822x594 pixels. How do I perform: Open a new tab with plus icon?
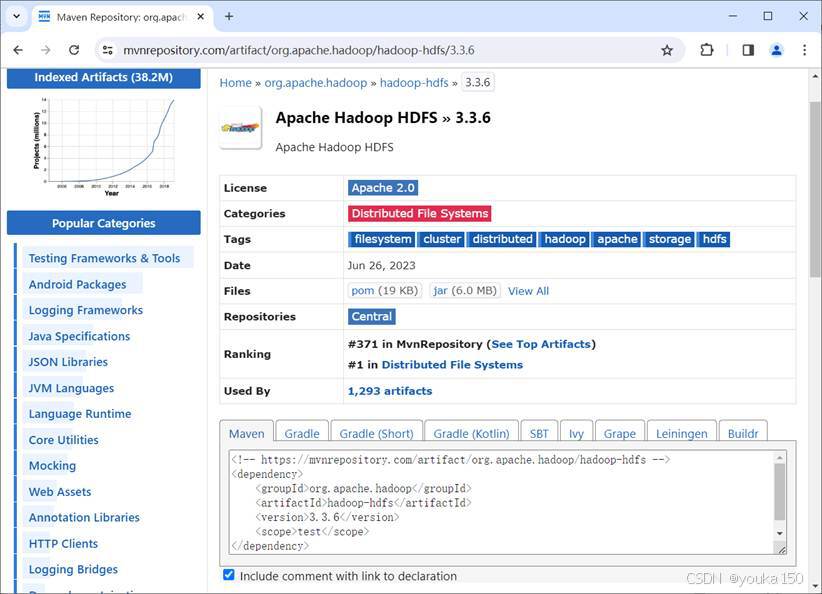[229, 16]
